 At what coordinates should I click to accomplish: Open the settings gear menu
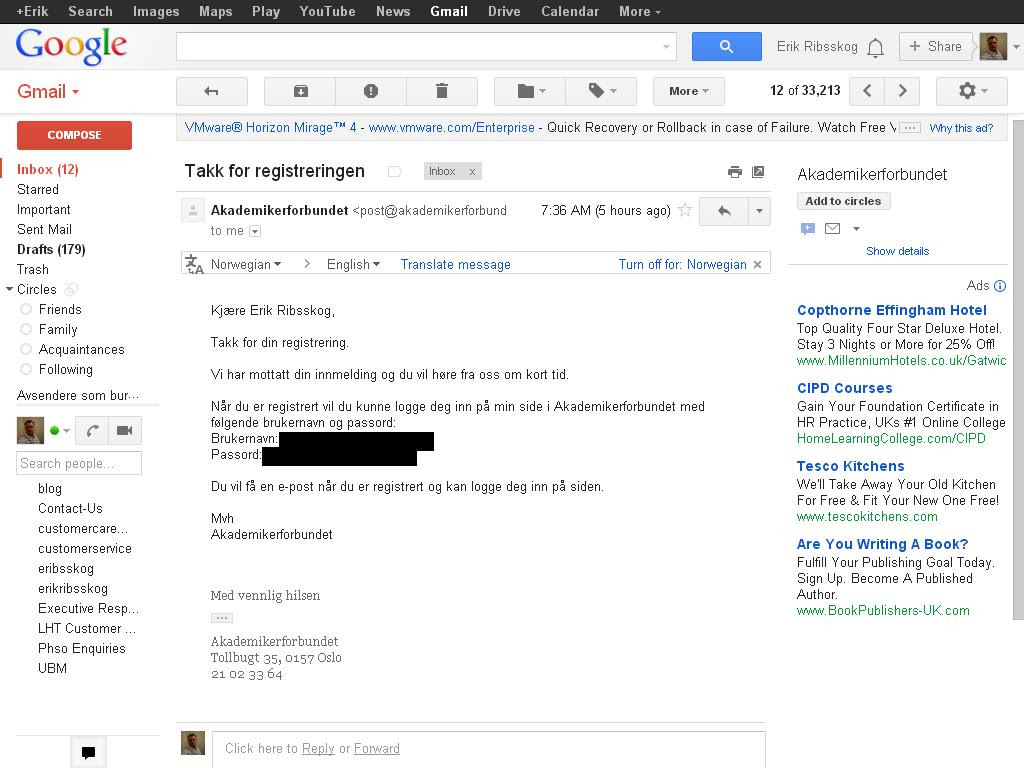[x=972, y=91]
